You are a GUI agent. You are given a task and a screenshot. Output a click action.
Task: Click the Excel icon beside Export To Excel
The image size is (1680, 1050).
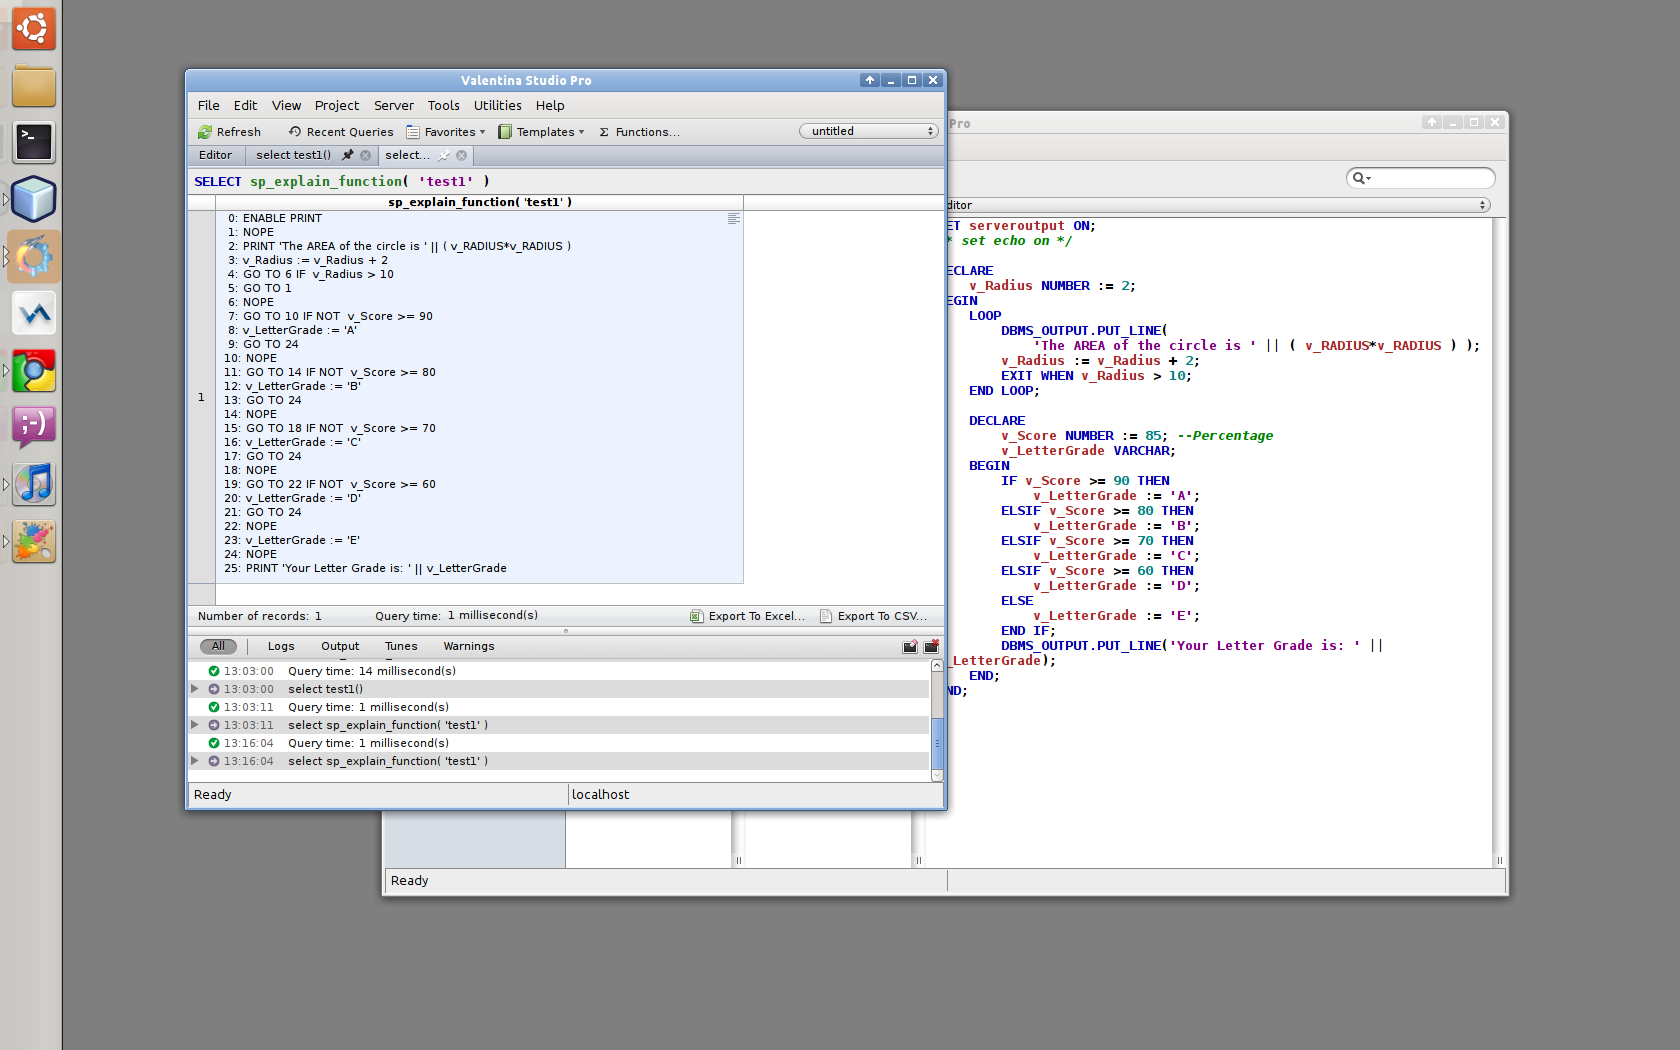(696, 616)
